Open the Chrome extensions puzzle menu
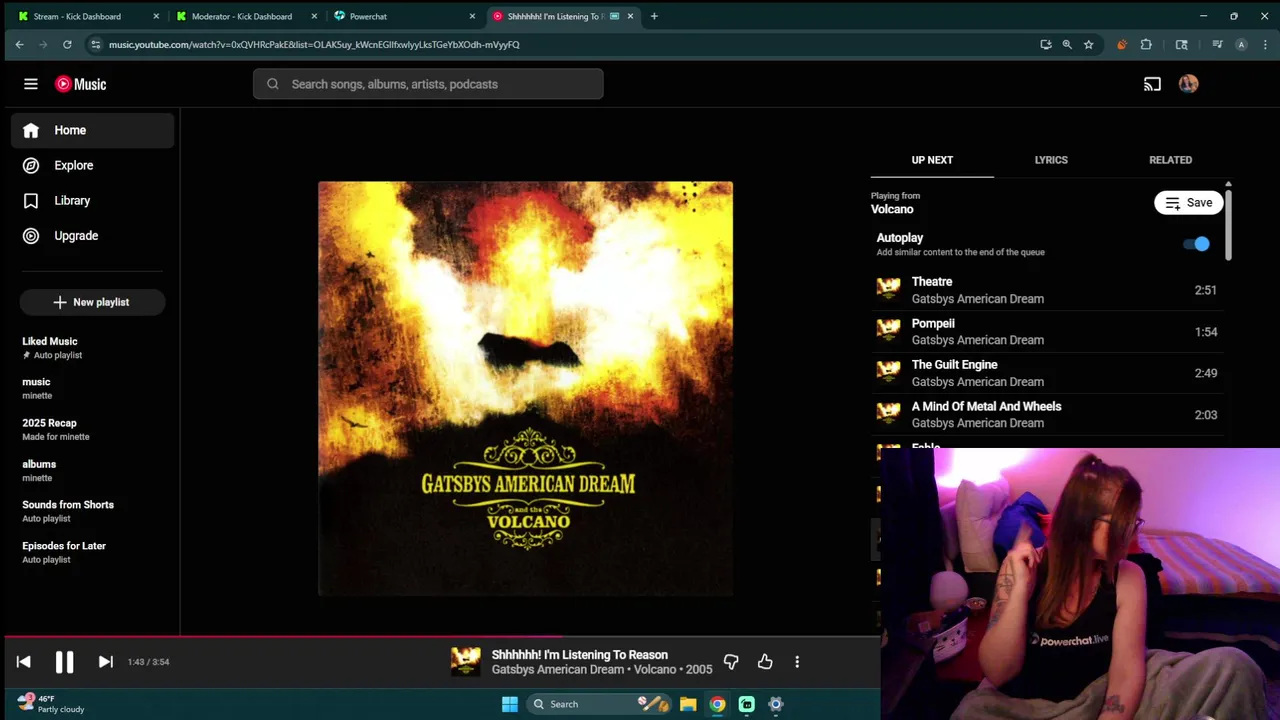Viewport: 1280px width, 720px height. pyautogui.click(x=1146, y=44)
